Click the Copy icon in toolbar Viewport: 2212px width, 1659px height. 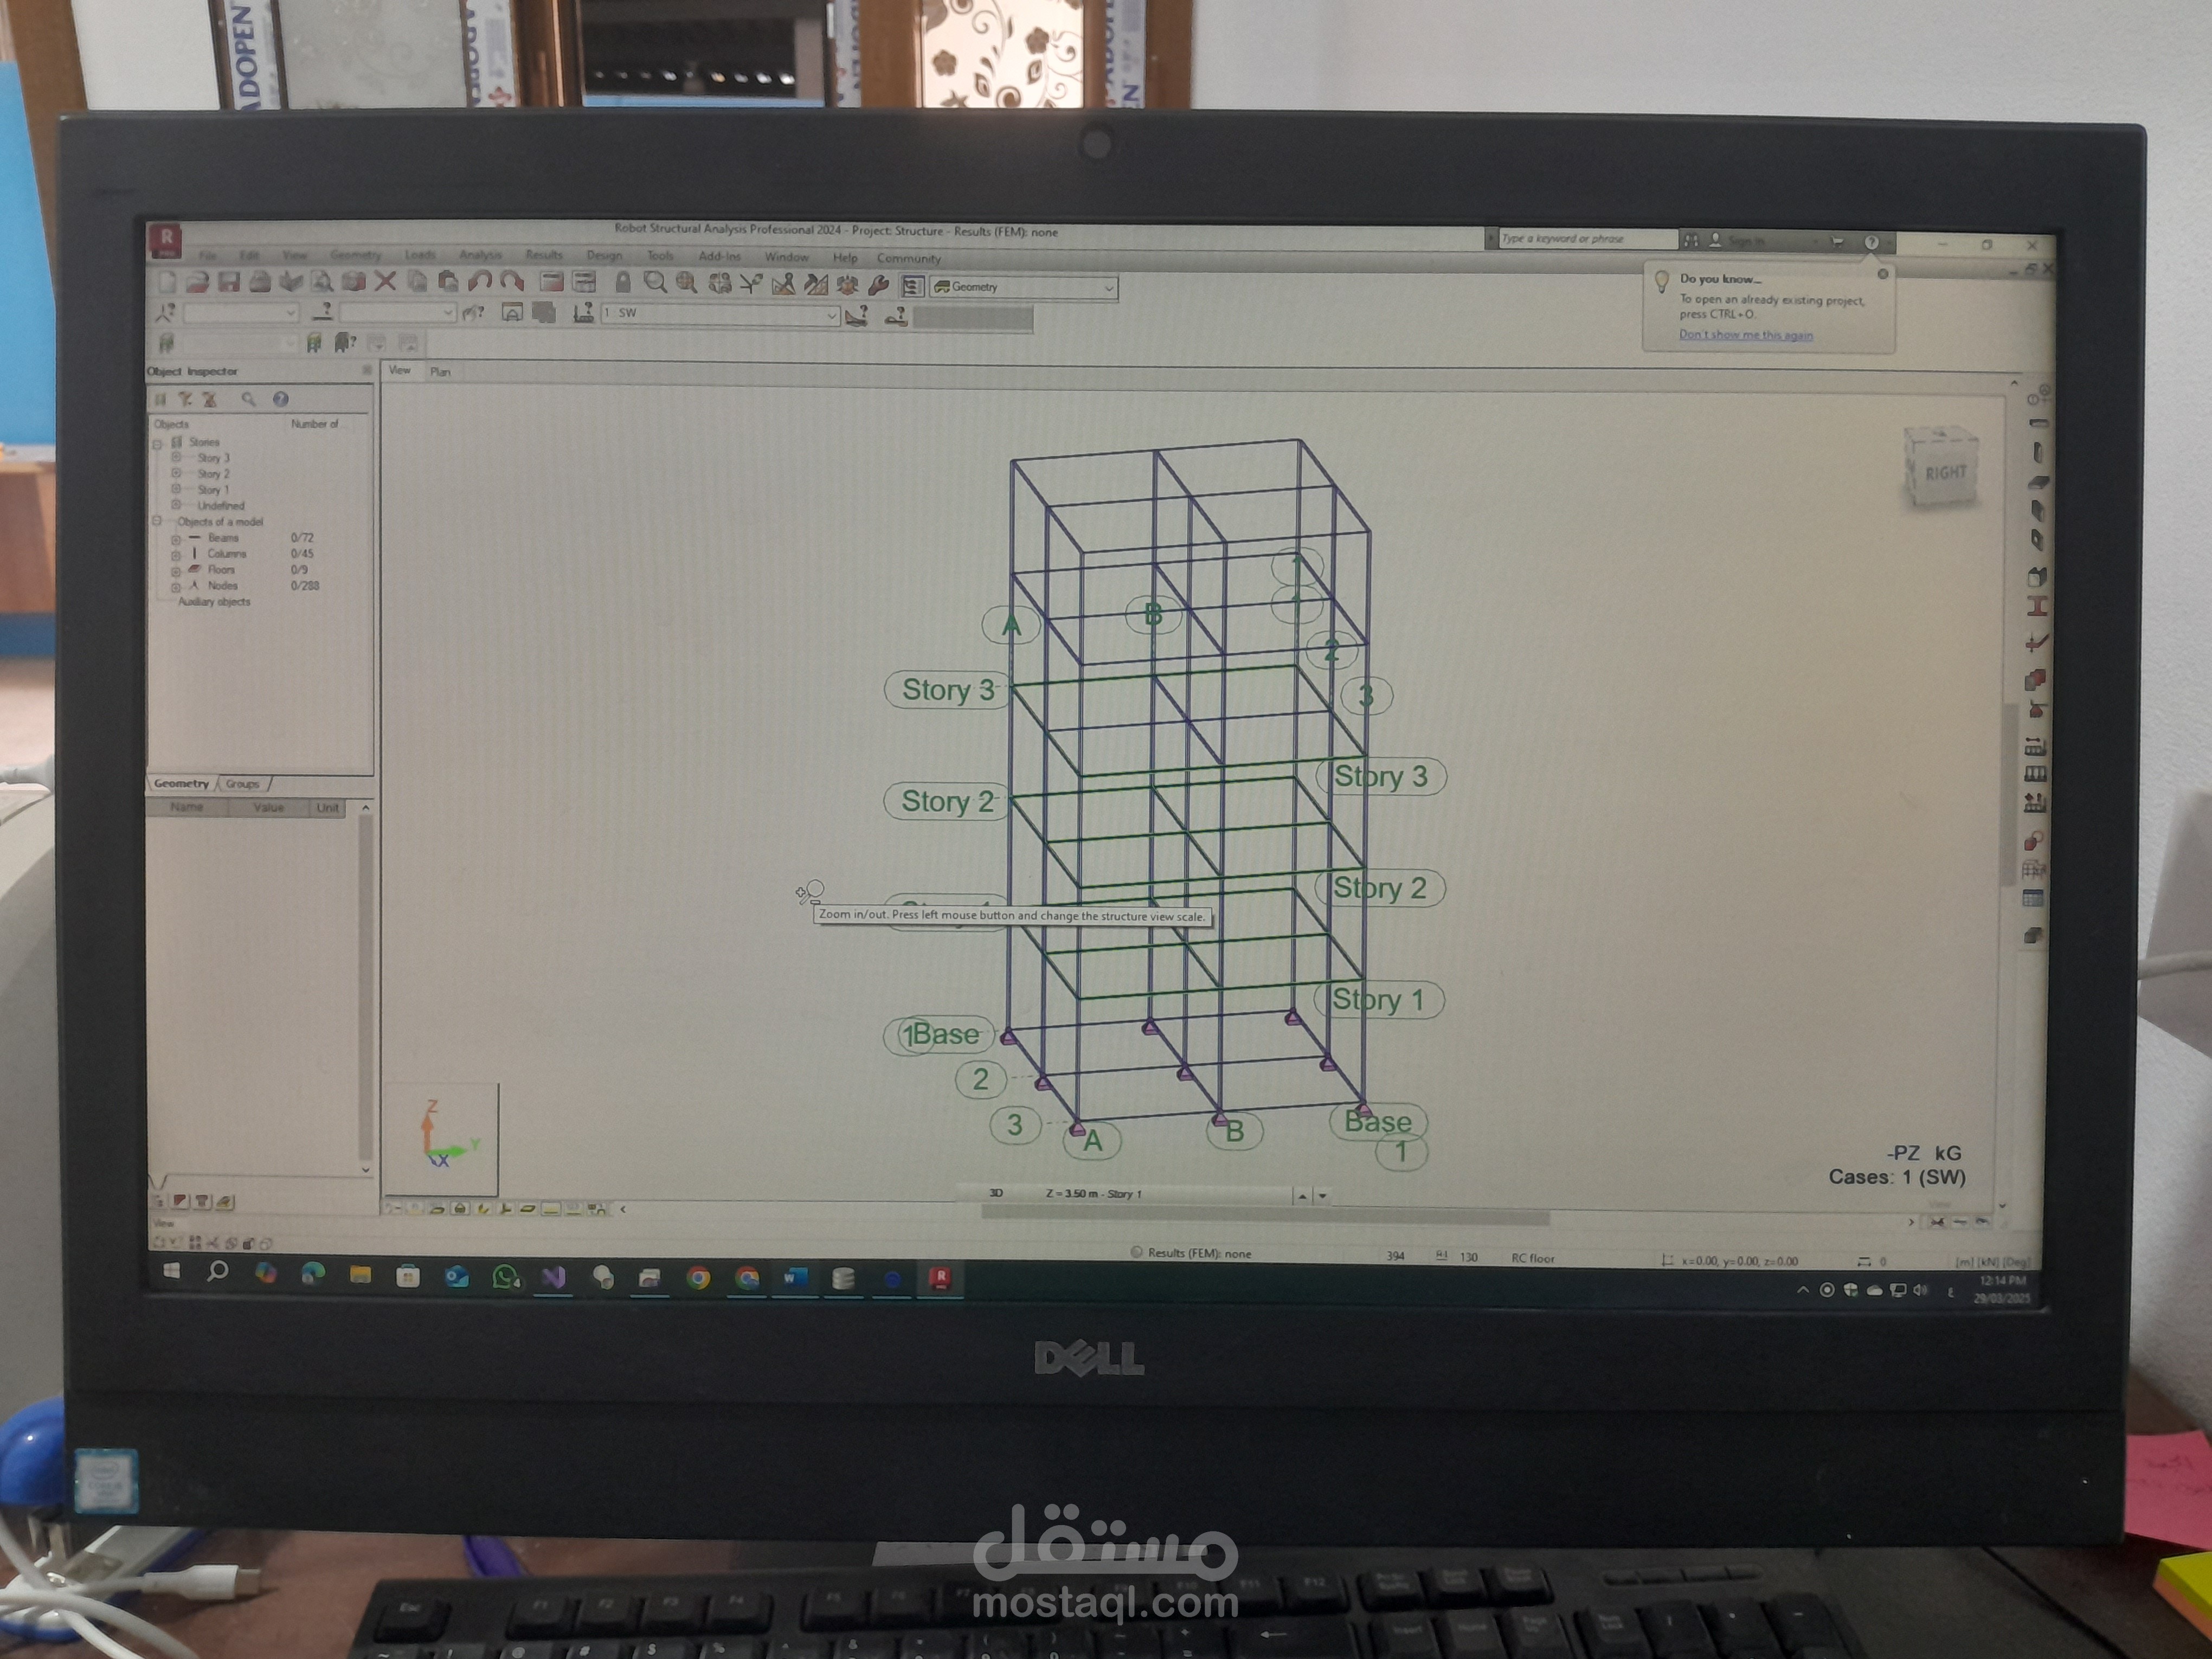(417, 281)
